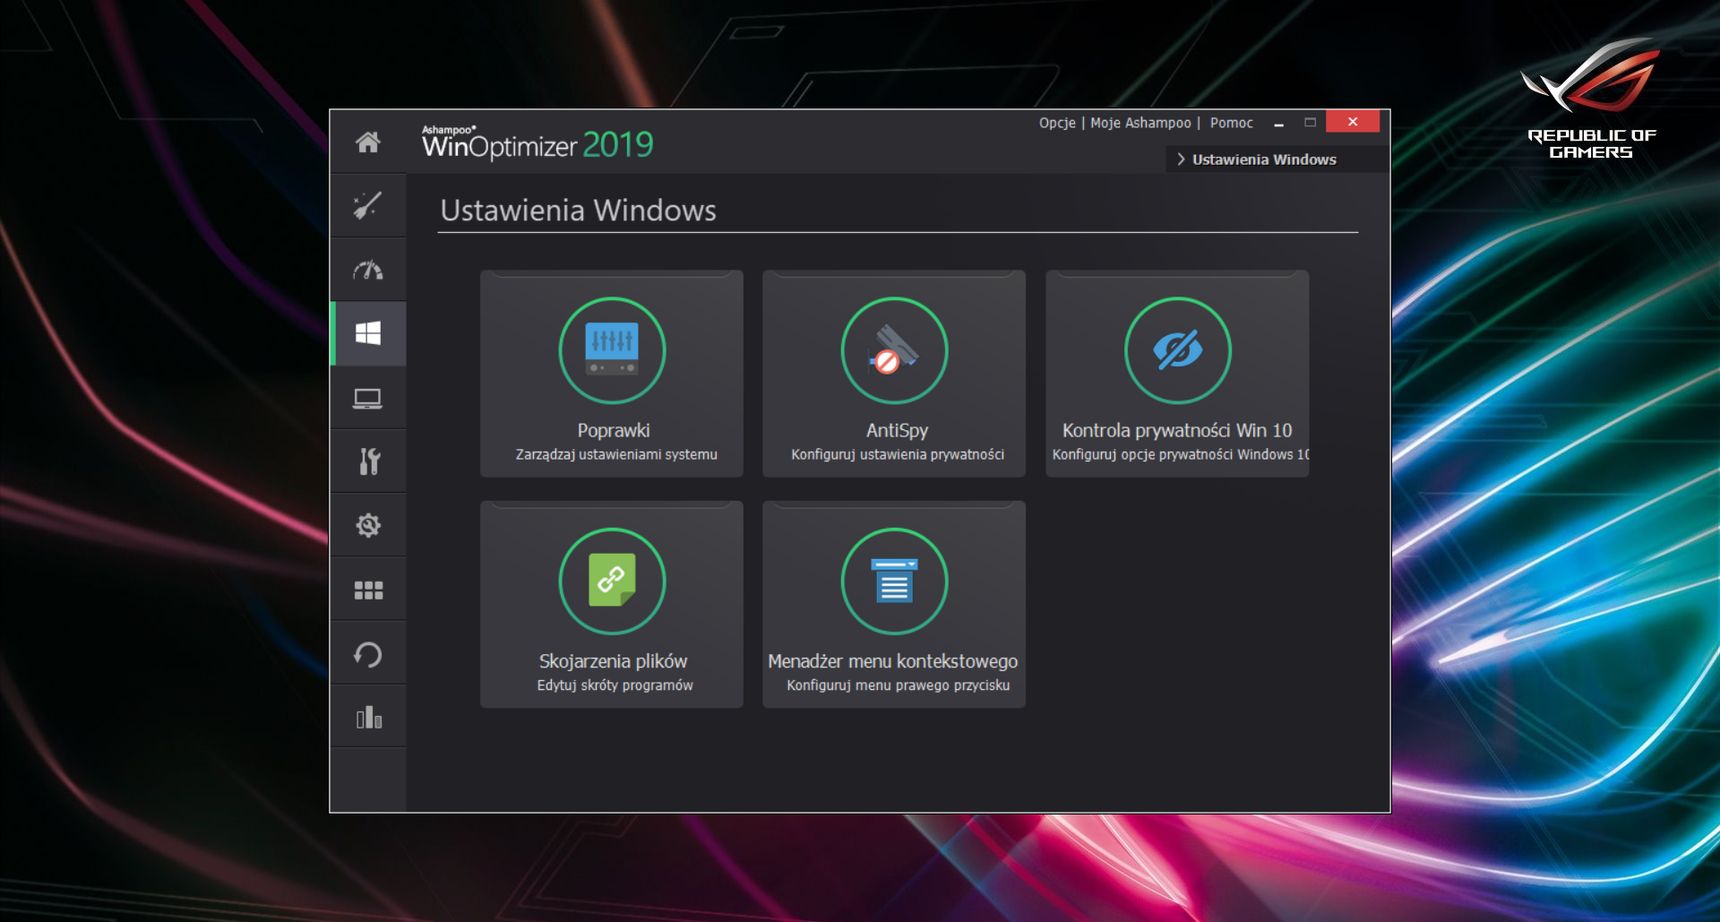Viewport: 1720px width, 922px height.
Task: Show all modules grid icon
Action: click(368, 590)
